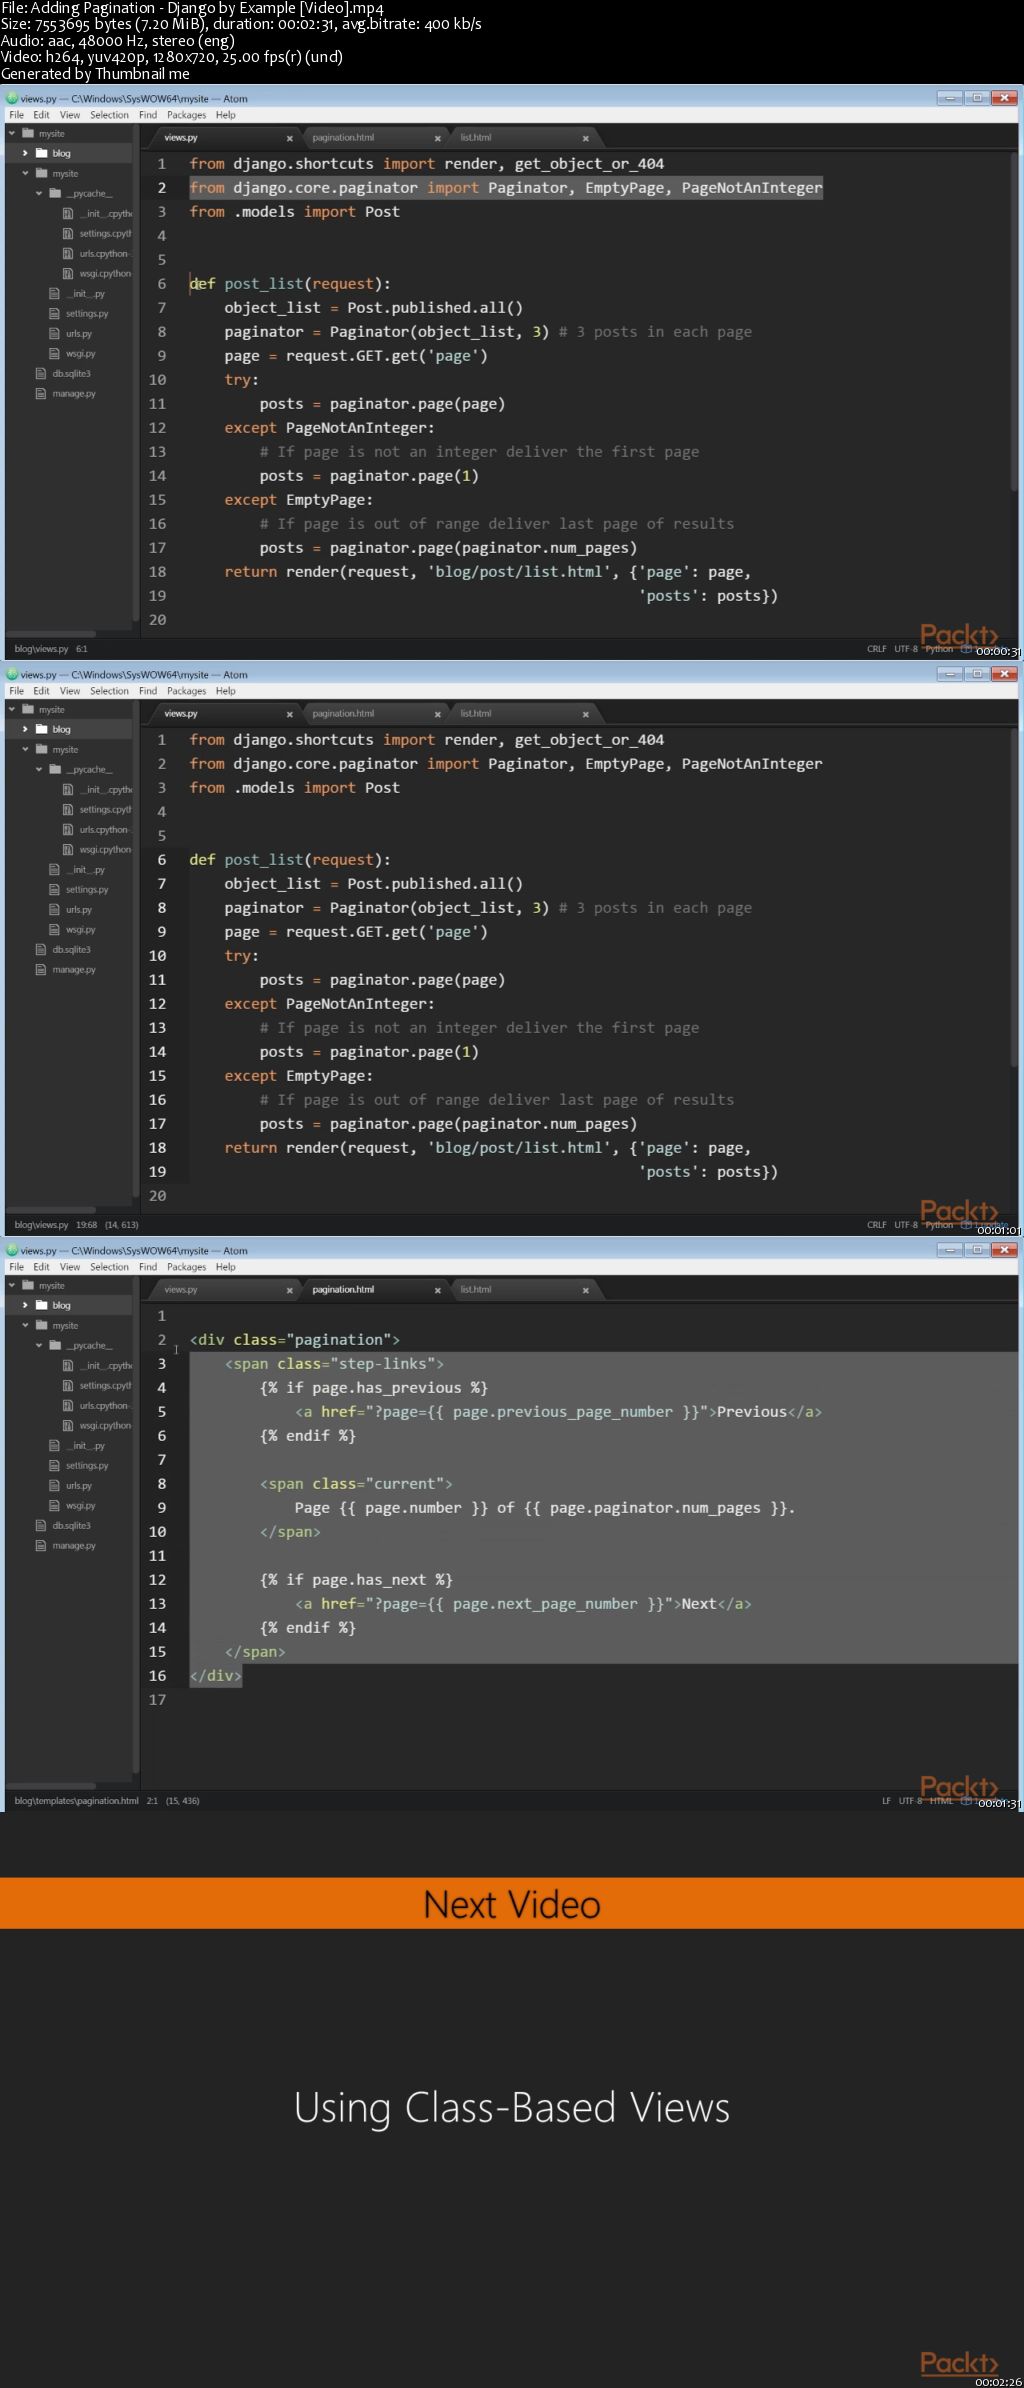Collapse __pycache__ folder in middle window tree
Viewport: 1024px width, 2388px height.
pos(40,770)
